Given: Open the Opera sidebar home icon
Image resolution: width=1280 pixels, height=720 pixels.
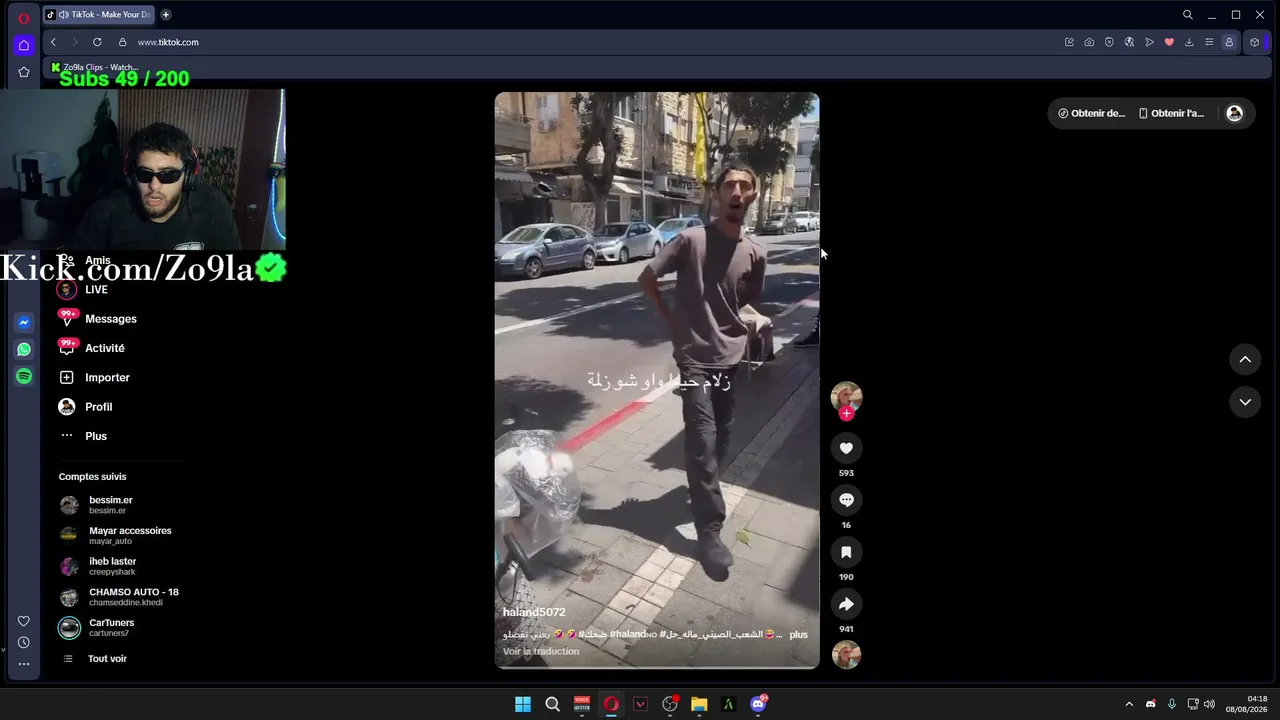Looking at the screenshot, I should click(24, 45).
